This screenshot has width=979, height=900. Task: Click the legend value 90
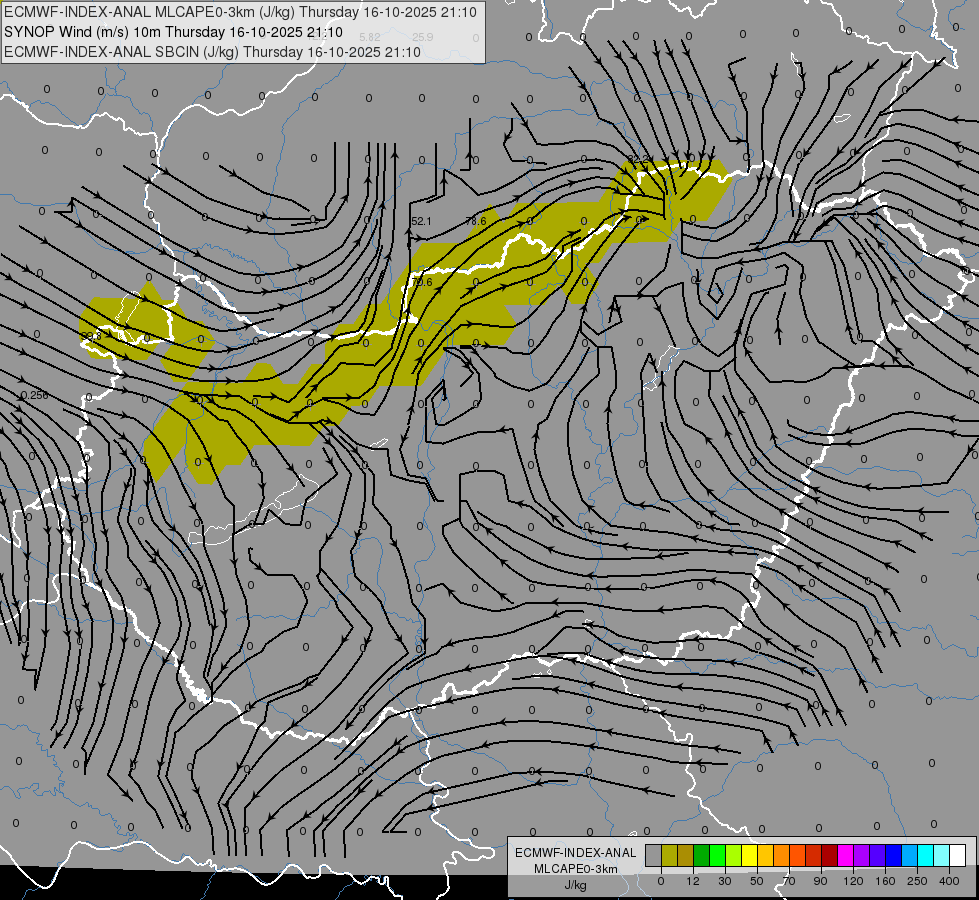820,881
